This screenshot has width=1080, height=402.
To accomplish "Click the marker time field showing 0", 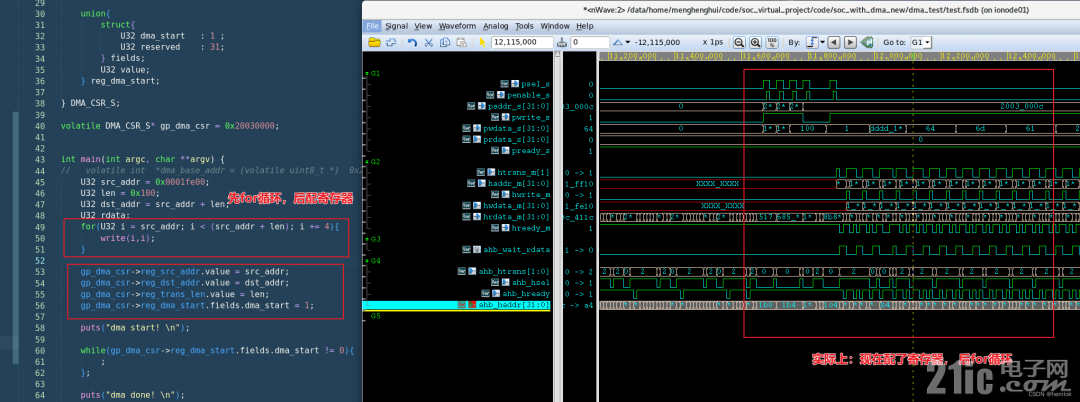I will click(590, 43).
